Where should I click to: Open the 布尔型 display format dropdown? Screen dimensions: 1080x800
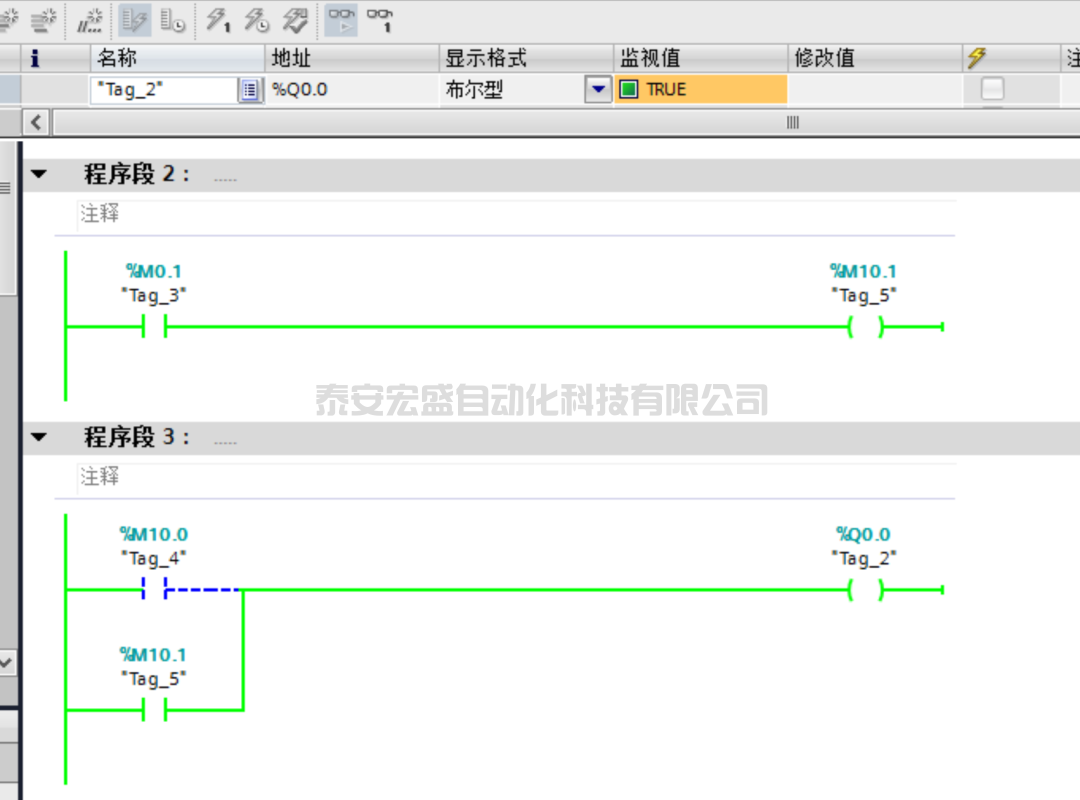click(598, 90)
